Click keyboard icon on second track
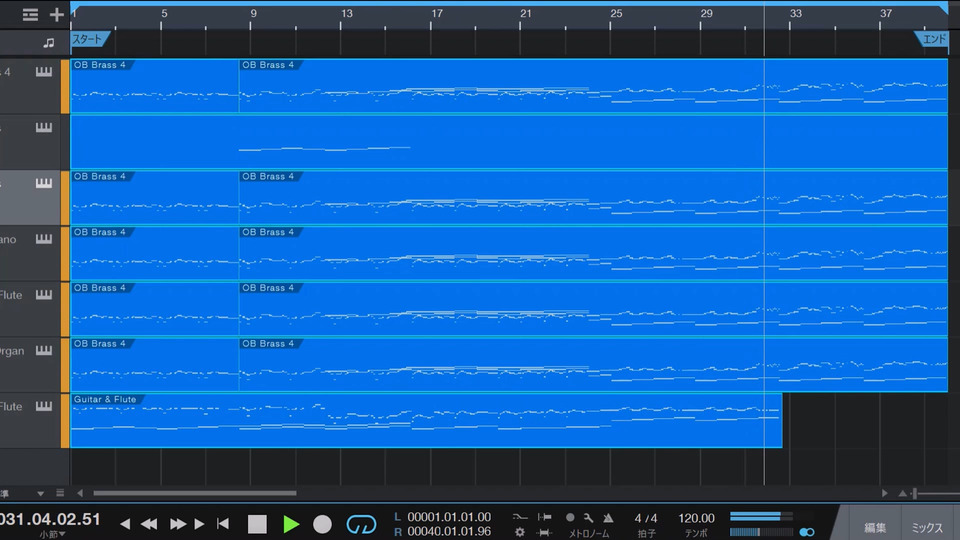 point(43,127)
